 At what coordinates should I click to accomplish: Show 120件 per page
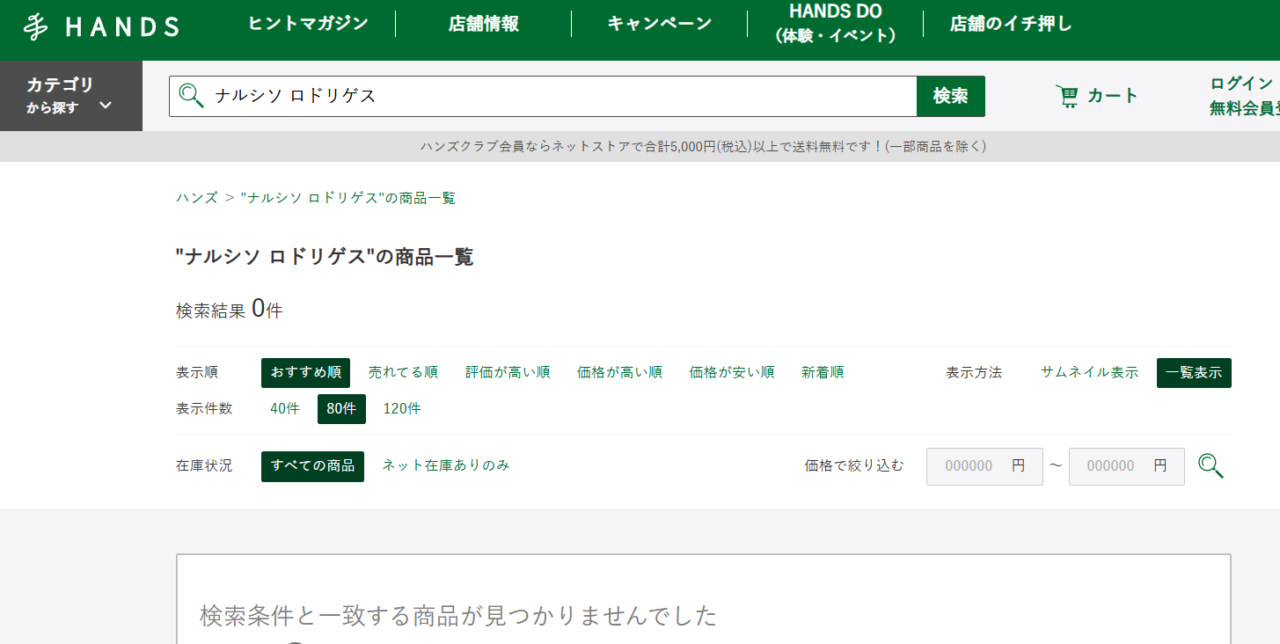pos(402,409)
